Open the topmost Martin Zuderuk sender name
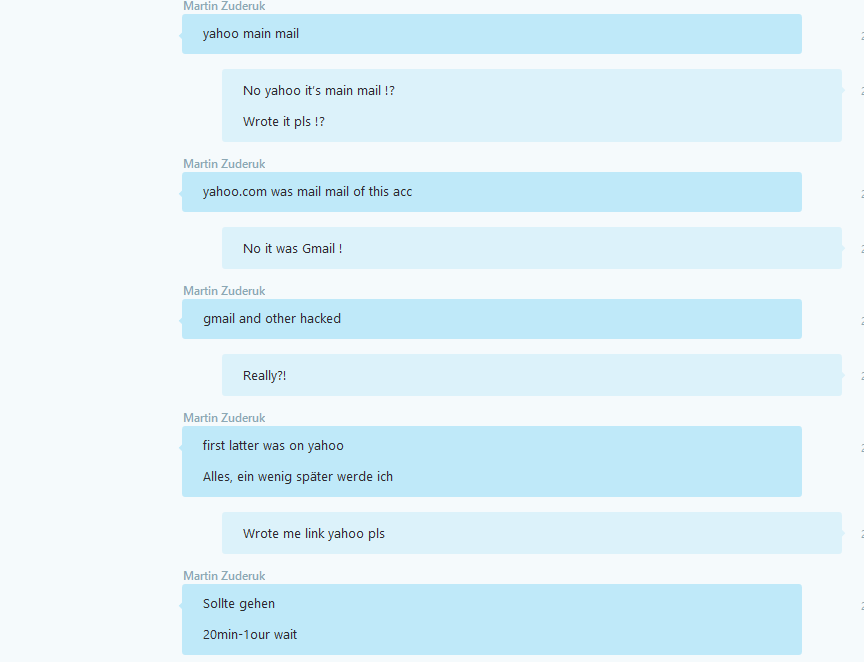 tap(224, 6)
